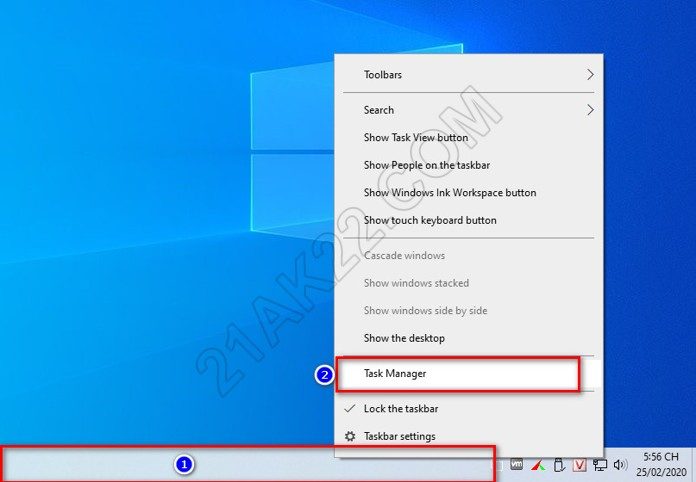
Task: Choose Show Windows Ink Workspace button
Action: [x=469, y=193]
